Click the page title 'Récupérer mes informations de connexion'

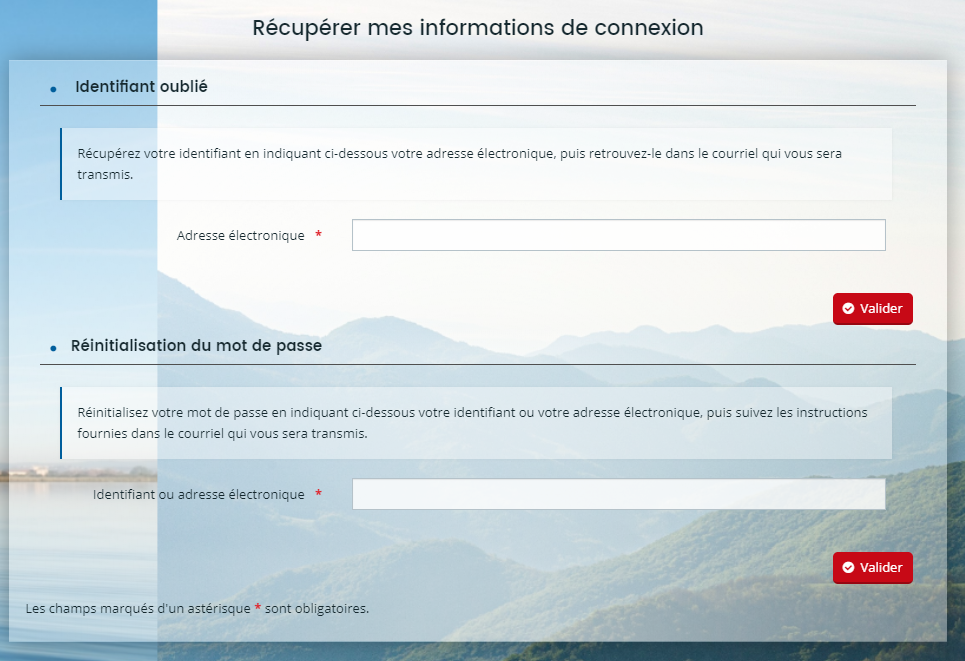point(478,28)
